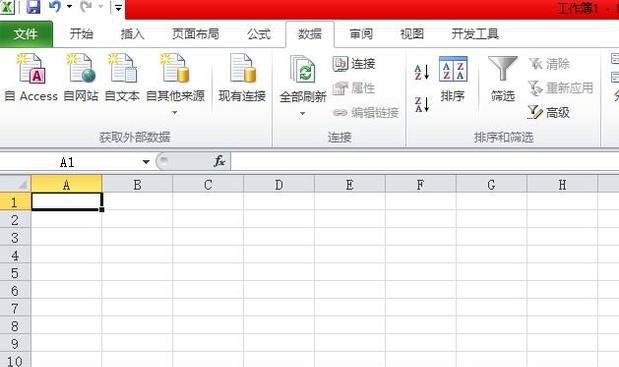Click the Excel application icon in title bar
This screenshot has width=619, height=367.
(x=7, y=7)
